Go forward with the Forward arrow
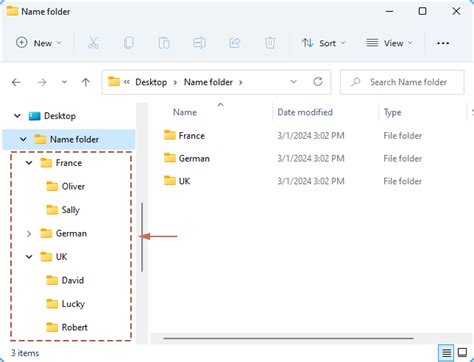This screenshot has width=474, height=362. [42, 82]
